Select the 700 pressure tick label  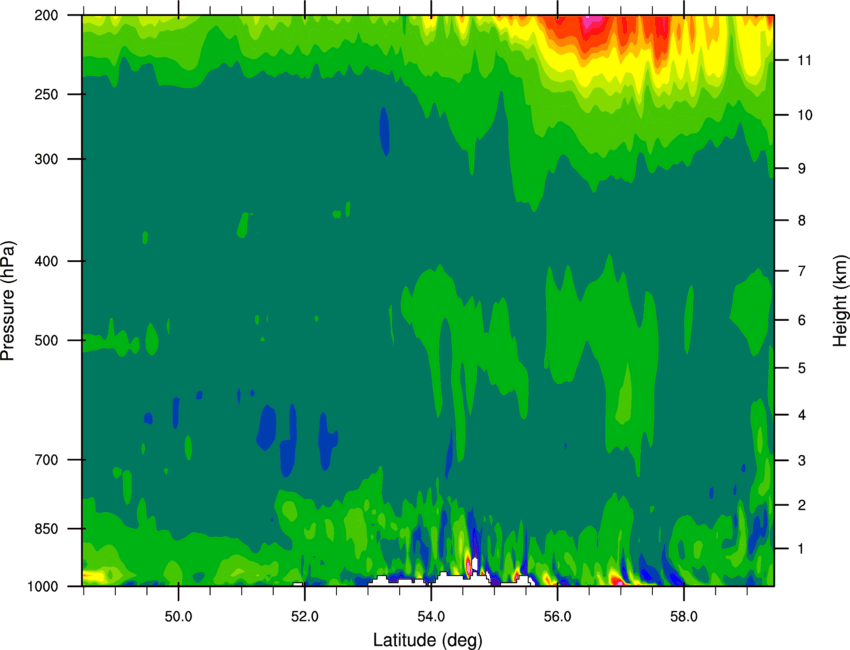[47, 460]
